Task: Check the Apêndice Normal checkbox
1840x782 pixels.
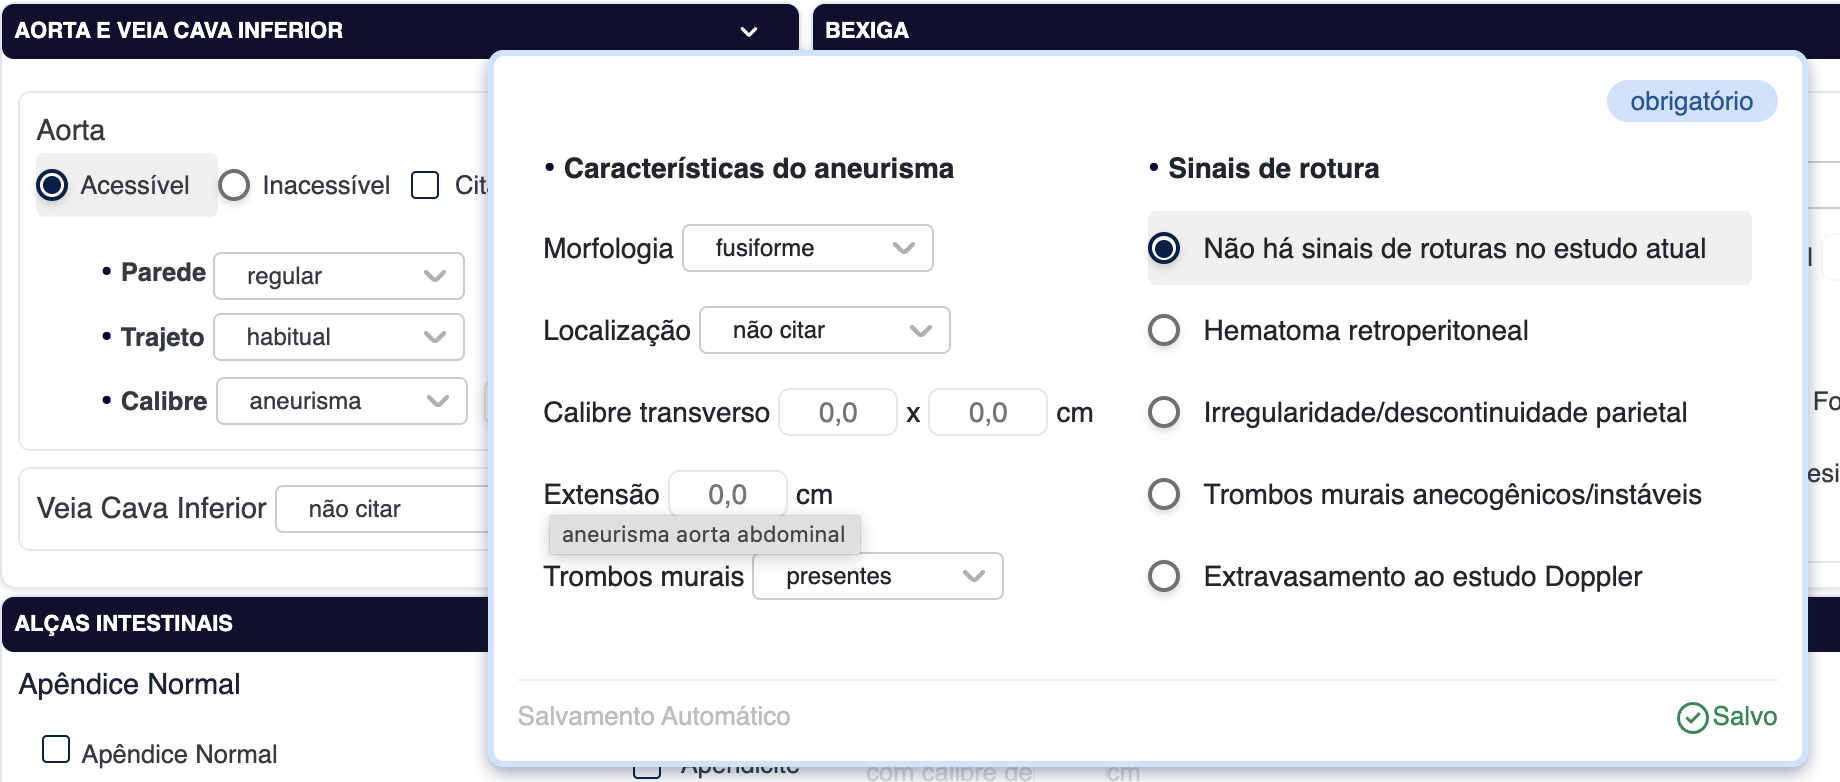Action: coord(56,749)
